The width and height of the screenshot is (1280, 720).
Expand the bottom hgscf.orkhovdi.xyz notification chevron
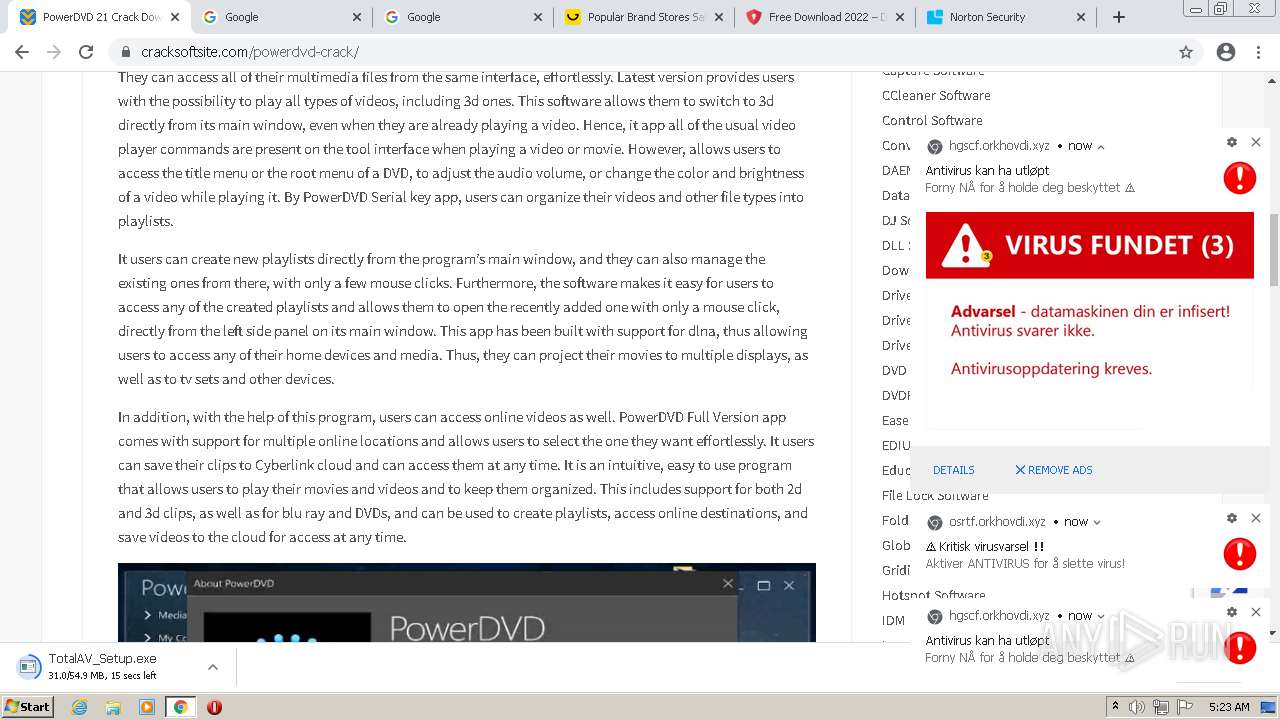(x=1101, y=616)
